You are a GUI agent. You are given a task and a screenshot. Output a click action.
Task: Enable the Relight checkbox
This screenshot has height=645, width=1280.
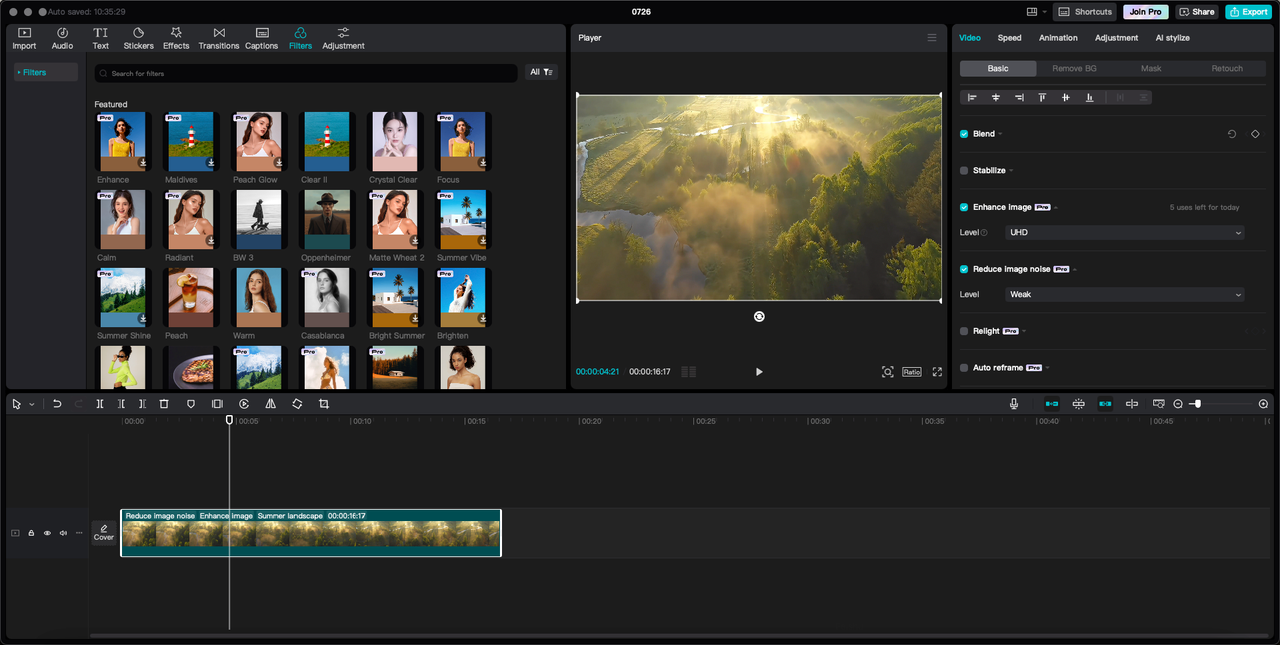964,331
